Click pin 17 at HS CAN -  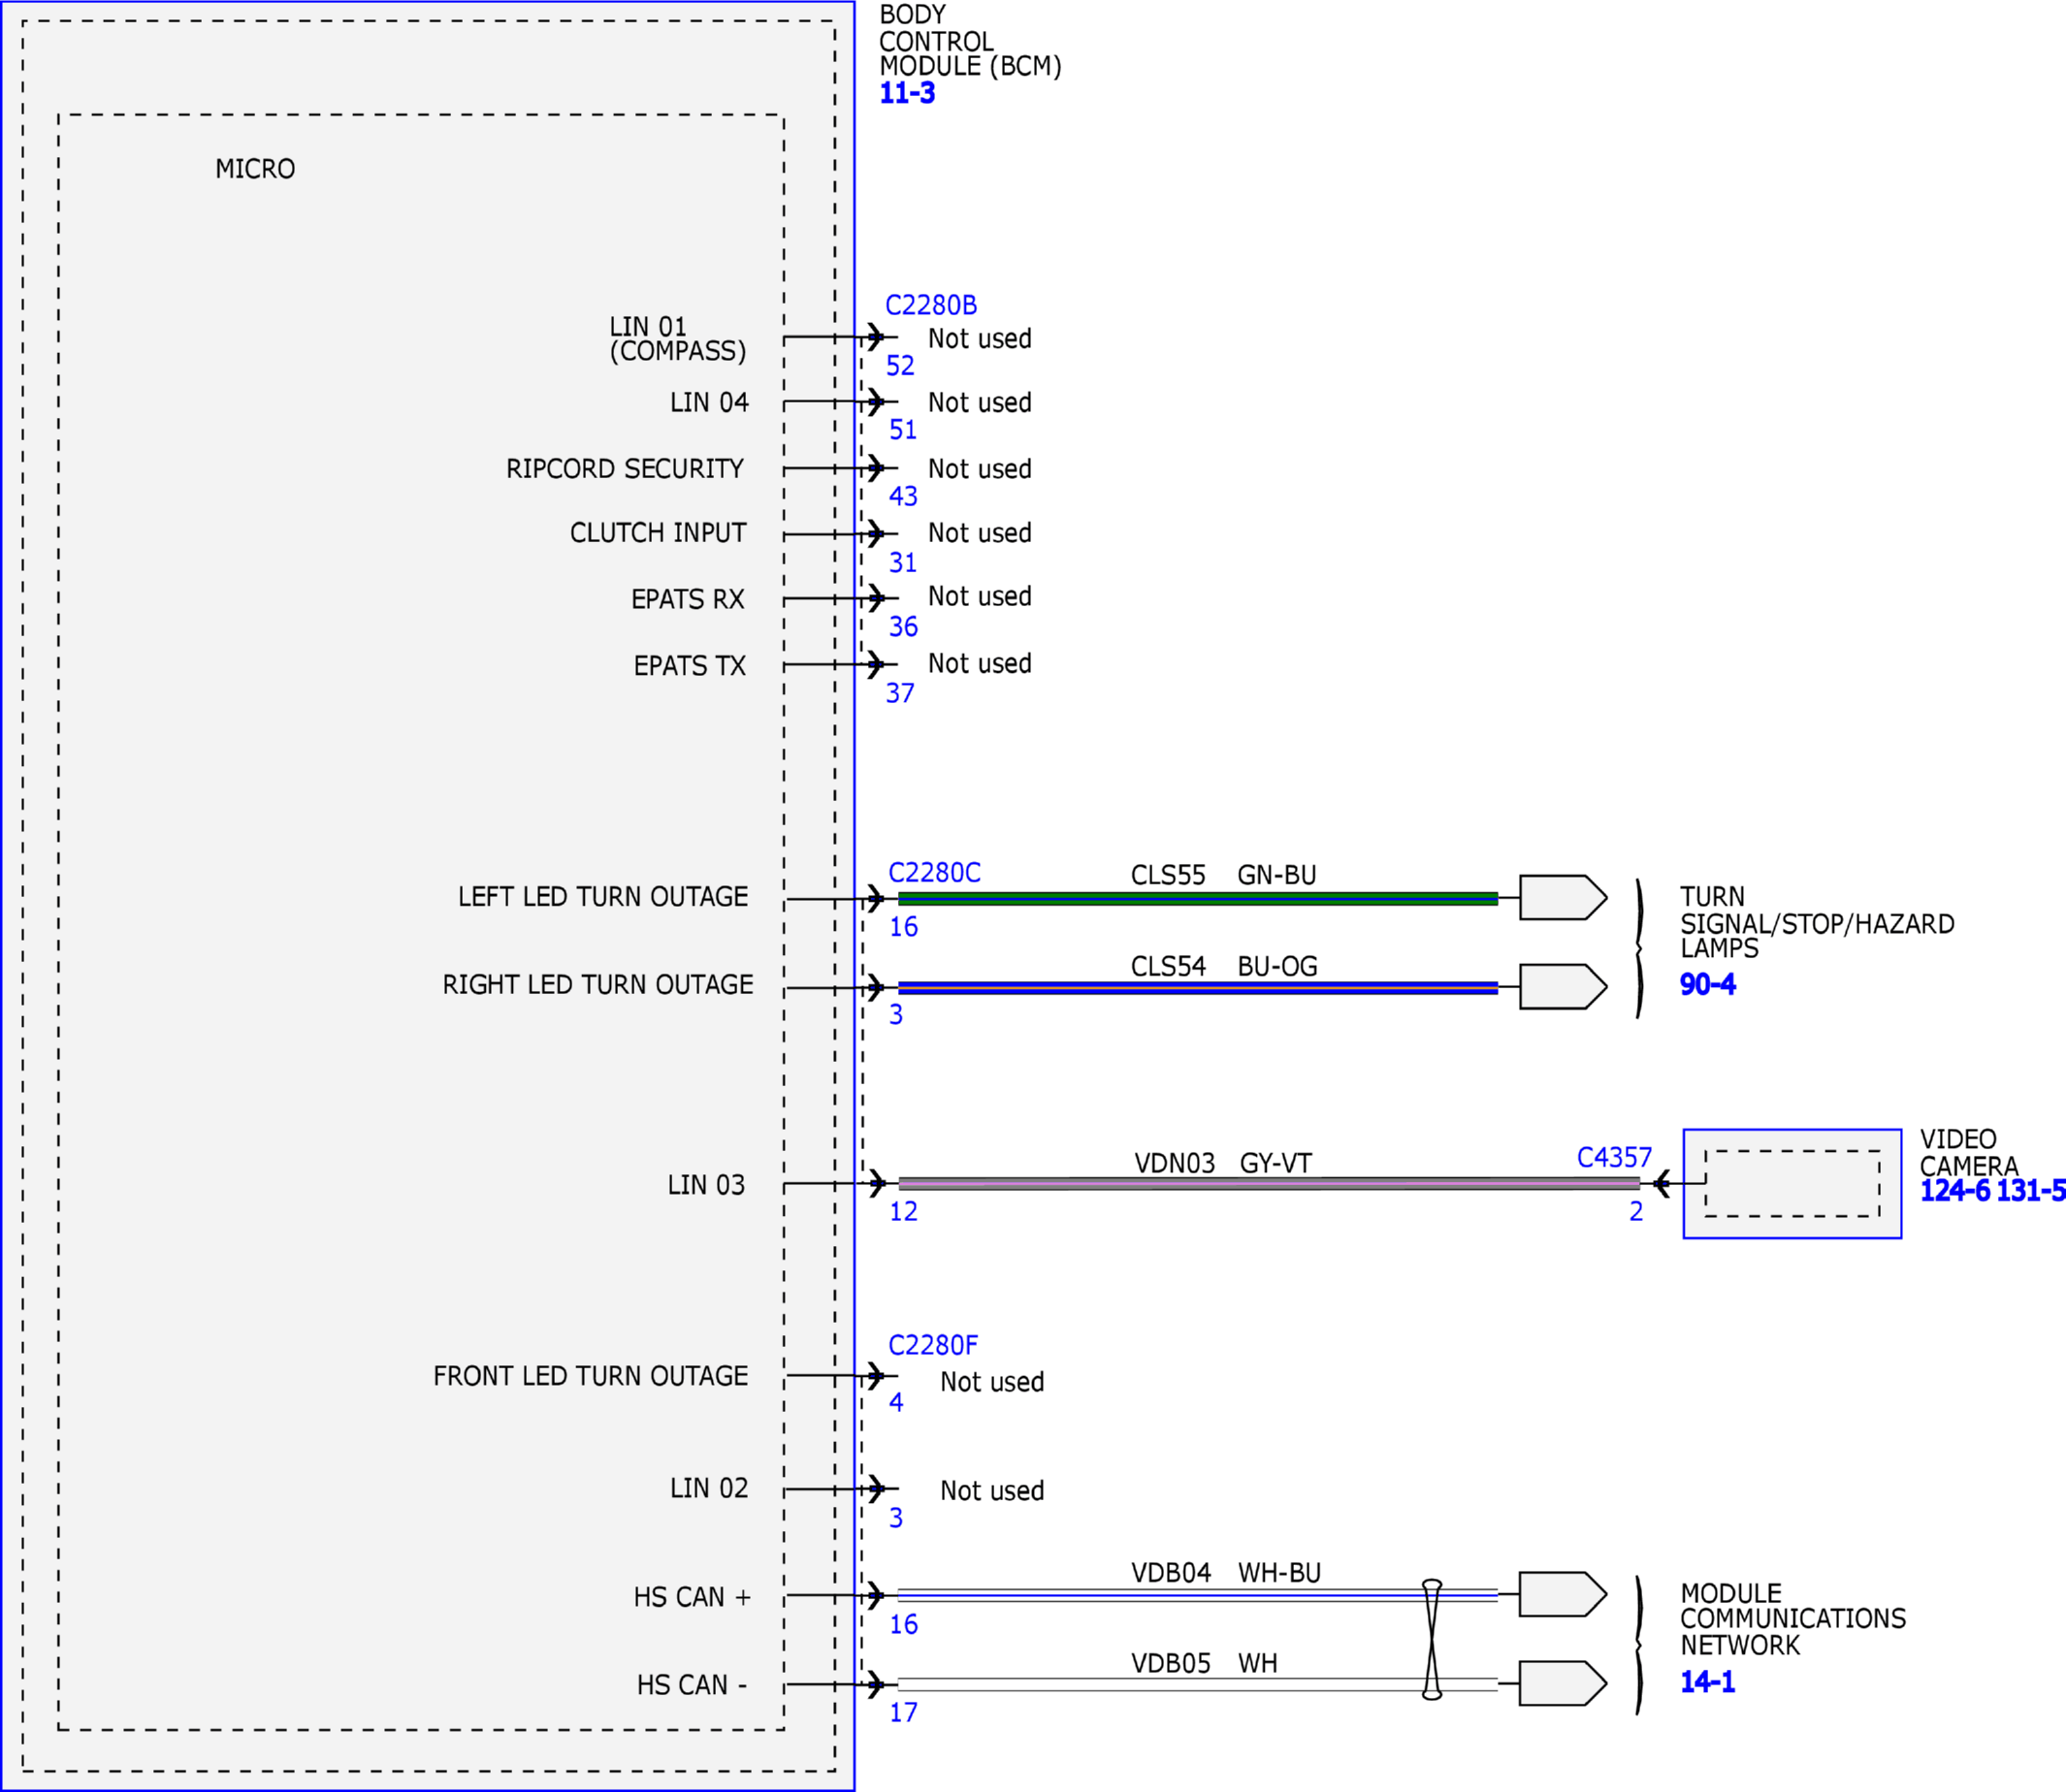(x=903, y=1713)
